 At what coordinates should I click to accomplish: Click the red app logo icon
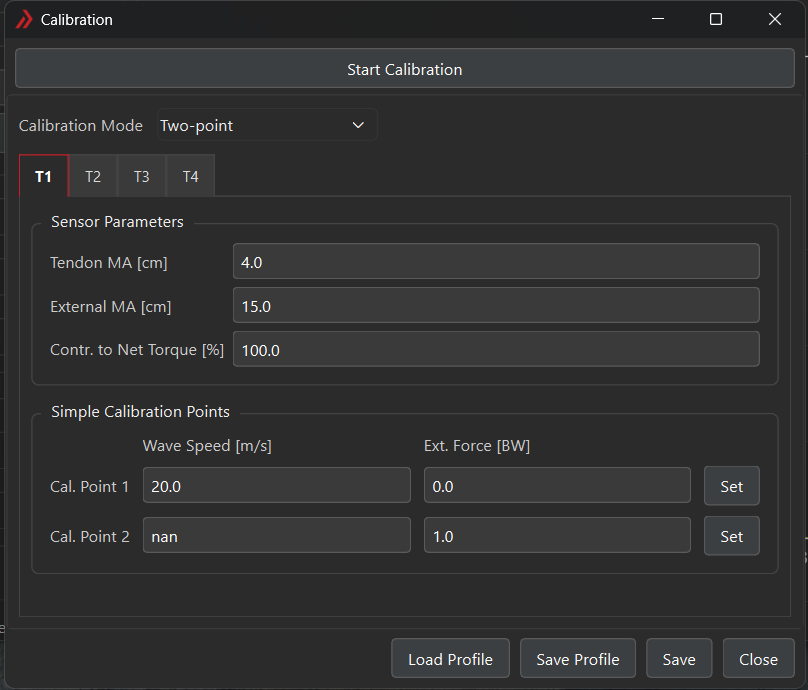click(24, 20)
